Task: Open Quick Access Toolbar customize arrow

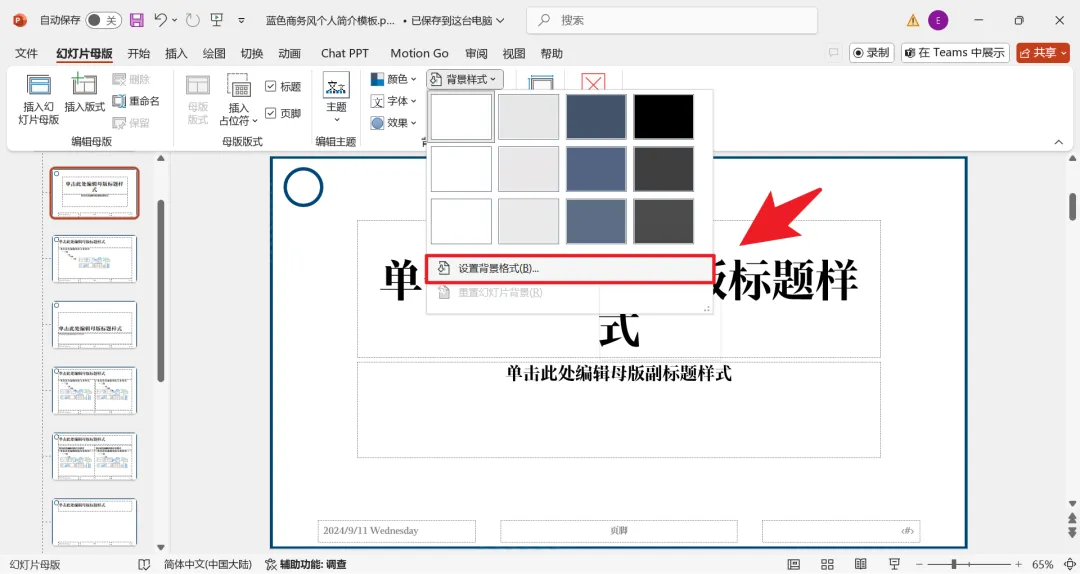Action: pyautogui.click(x=242, y=21)
